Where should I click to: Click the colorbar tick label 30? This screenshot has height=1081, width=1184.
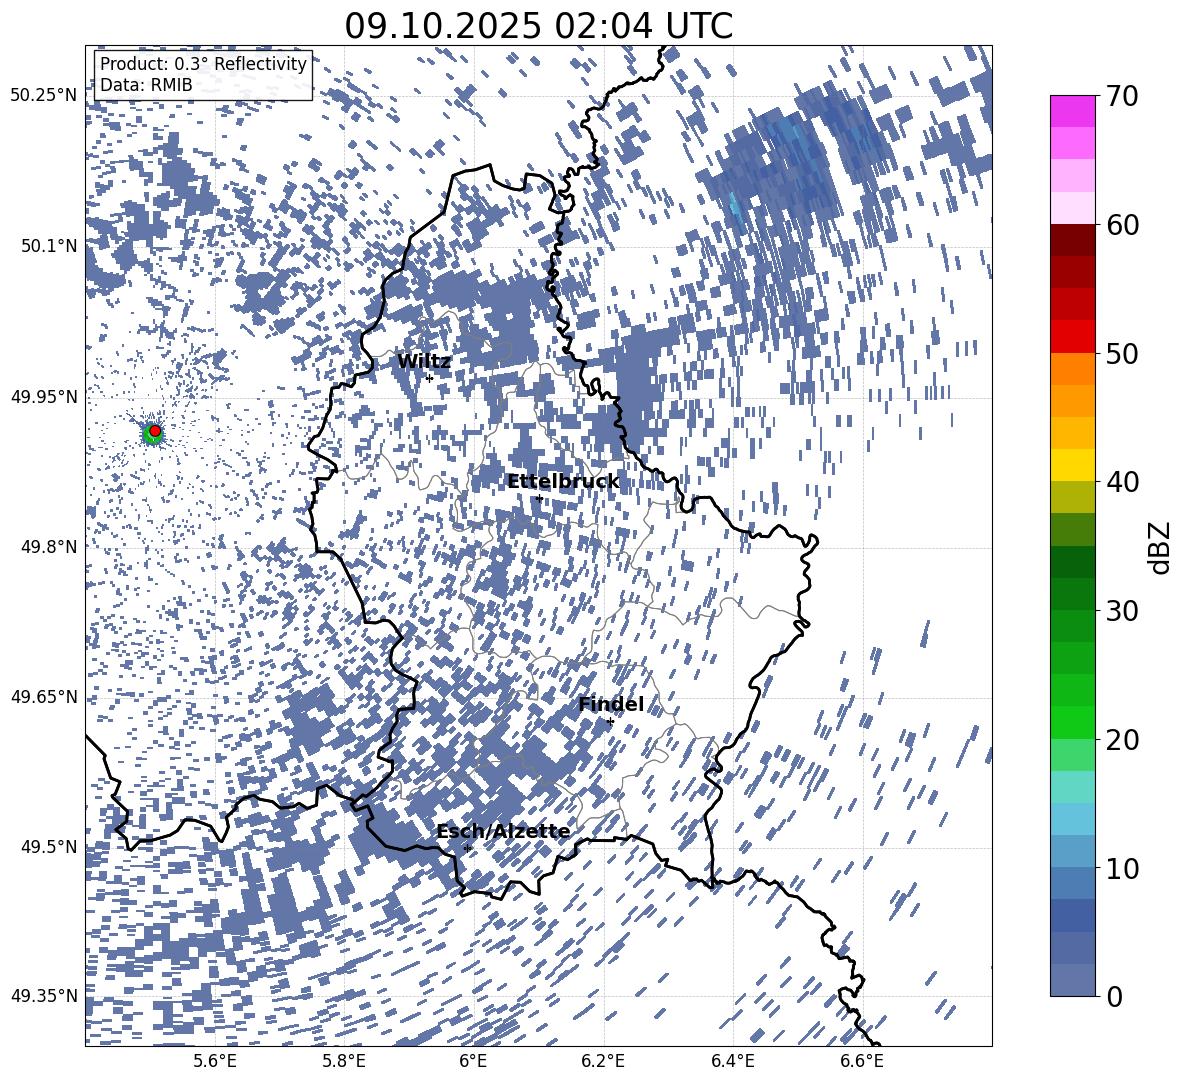pyautogui.click(x=1122, y=611)
